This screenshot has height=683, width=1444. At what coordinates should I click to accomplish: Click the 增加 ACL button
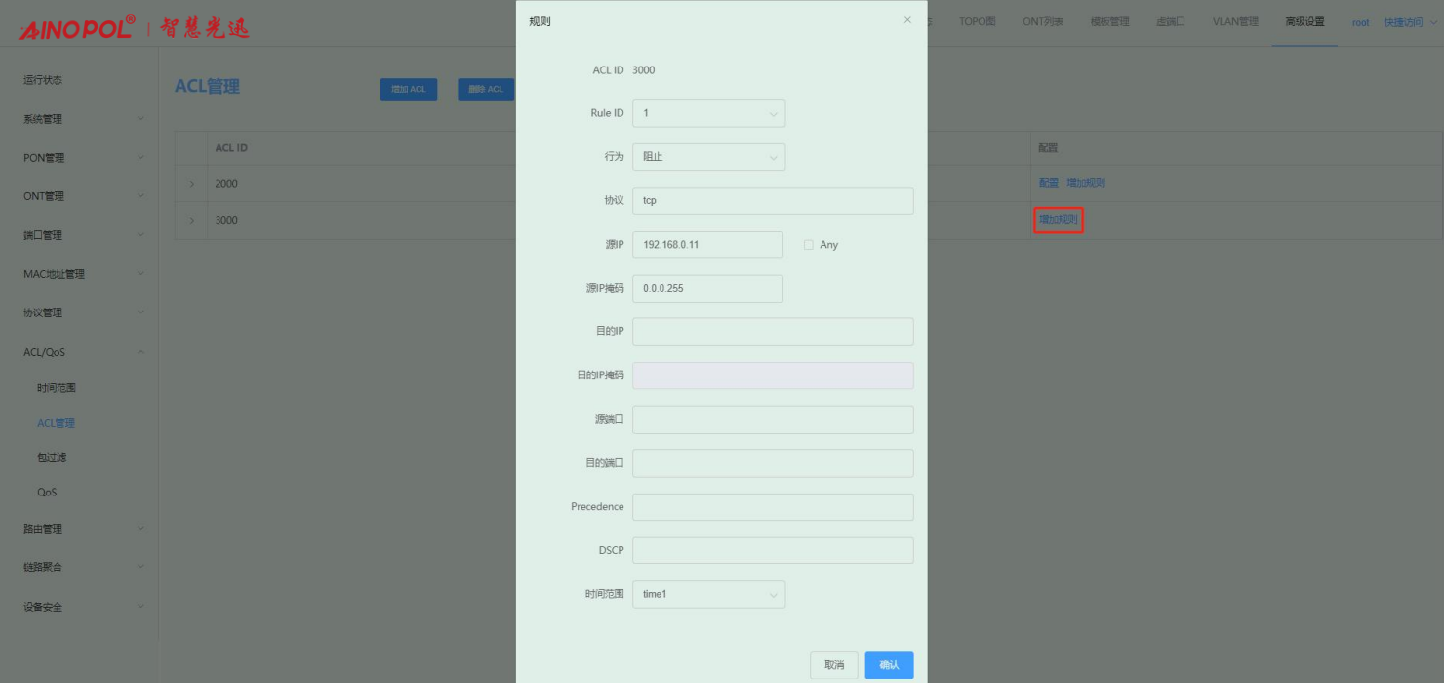pos(408,90)
